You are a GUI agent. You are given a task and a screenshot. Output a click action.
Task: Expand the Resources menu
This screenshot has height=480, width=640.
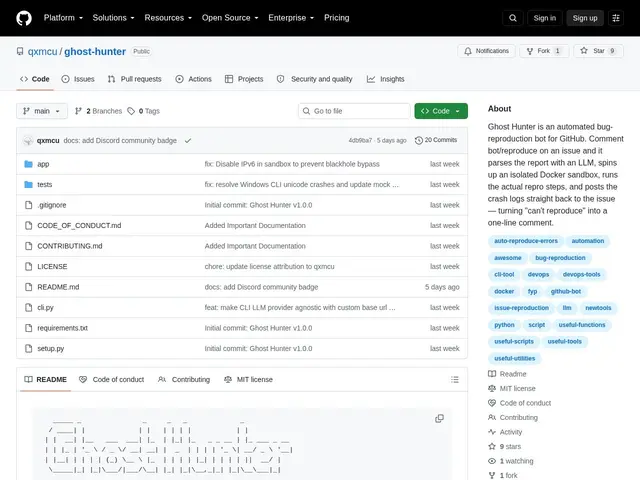click(x=168, y=18)
